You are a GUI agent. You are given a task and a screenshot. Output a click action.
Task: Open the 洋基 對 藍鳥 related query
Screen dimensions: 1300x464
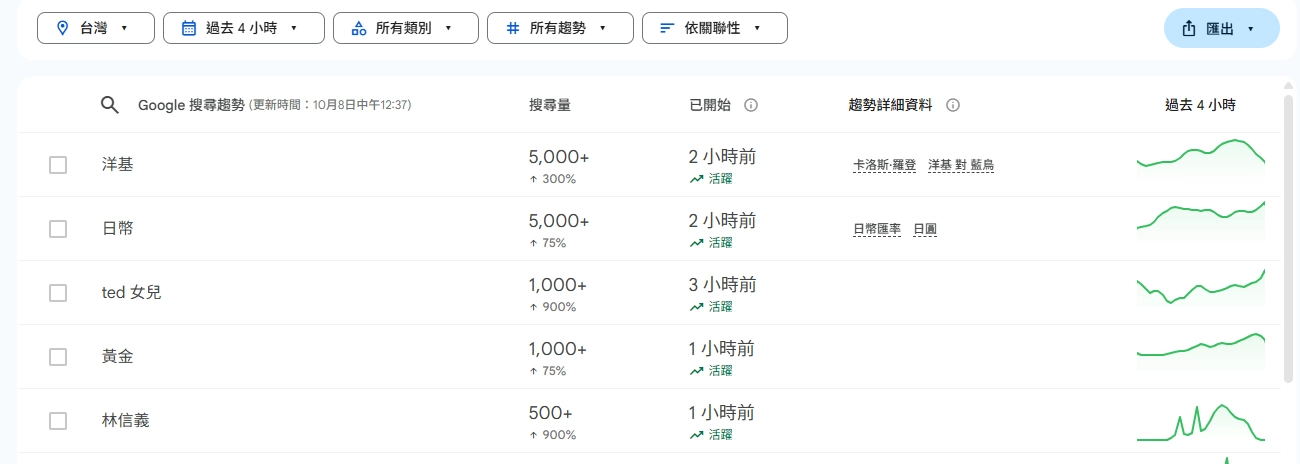click(961, 165)
